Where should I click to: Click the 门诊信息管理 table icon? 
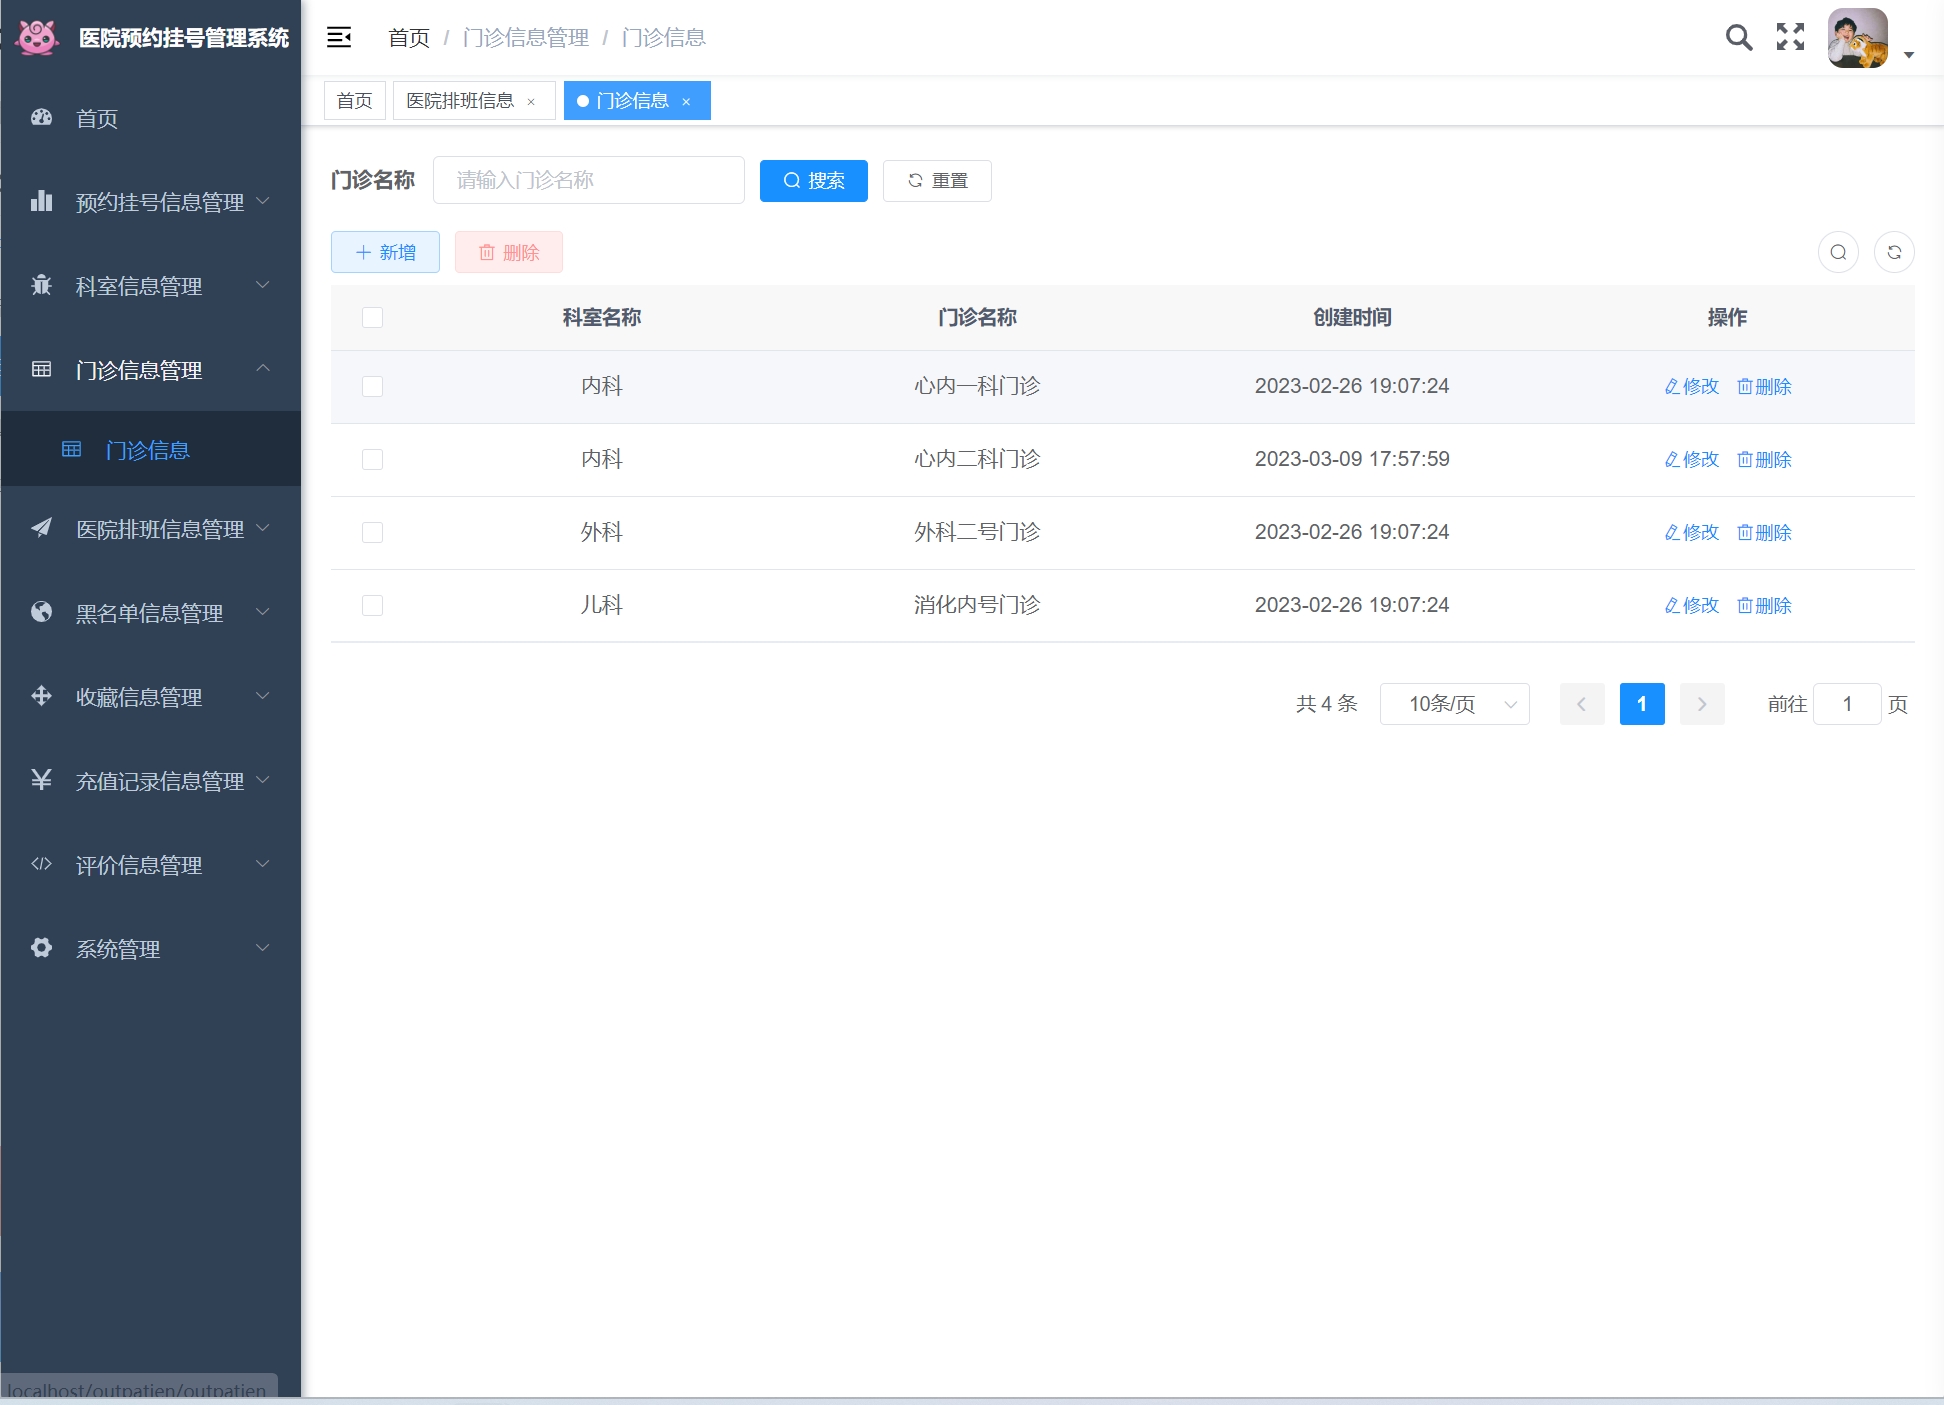pyautogui.click(x=41, y=369)
